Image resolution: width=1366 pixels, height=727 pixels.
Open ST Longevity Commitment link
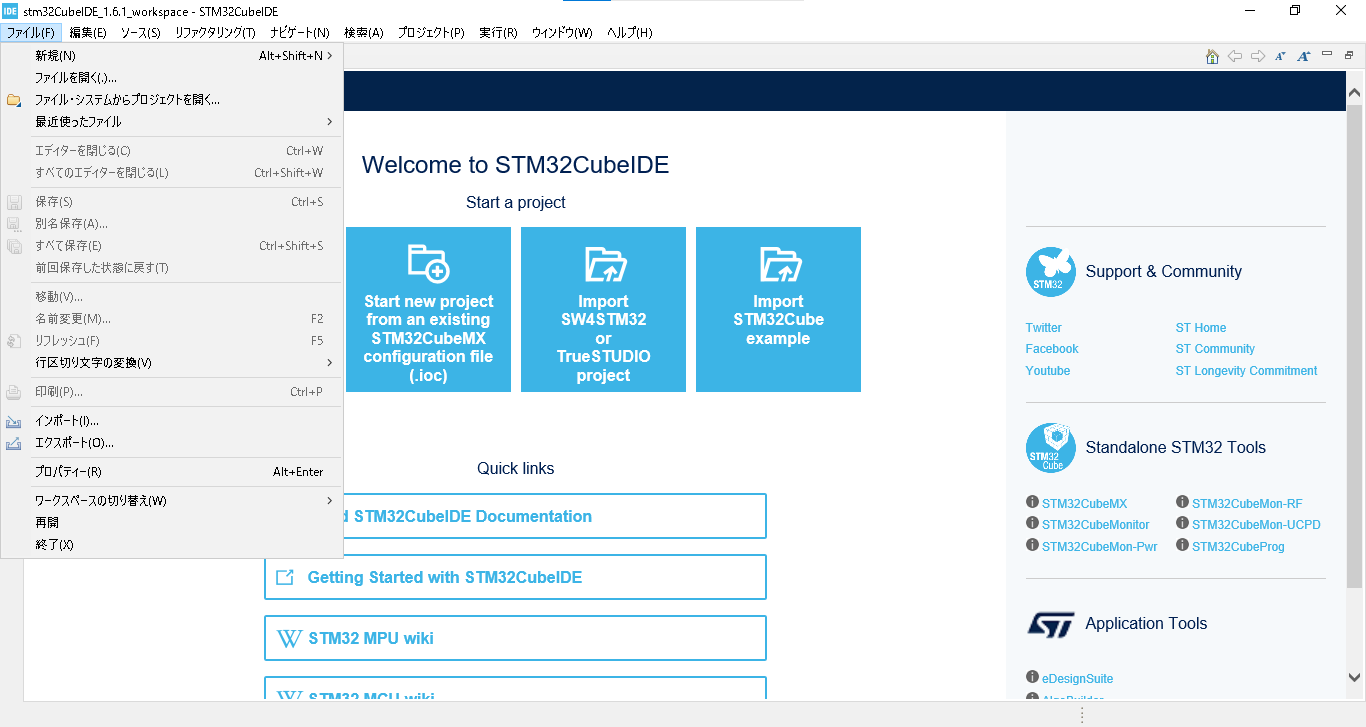tap(1246, 371)
